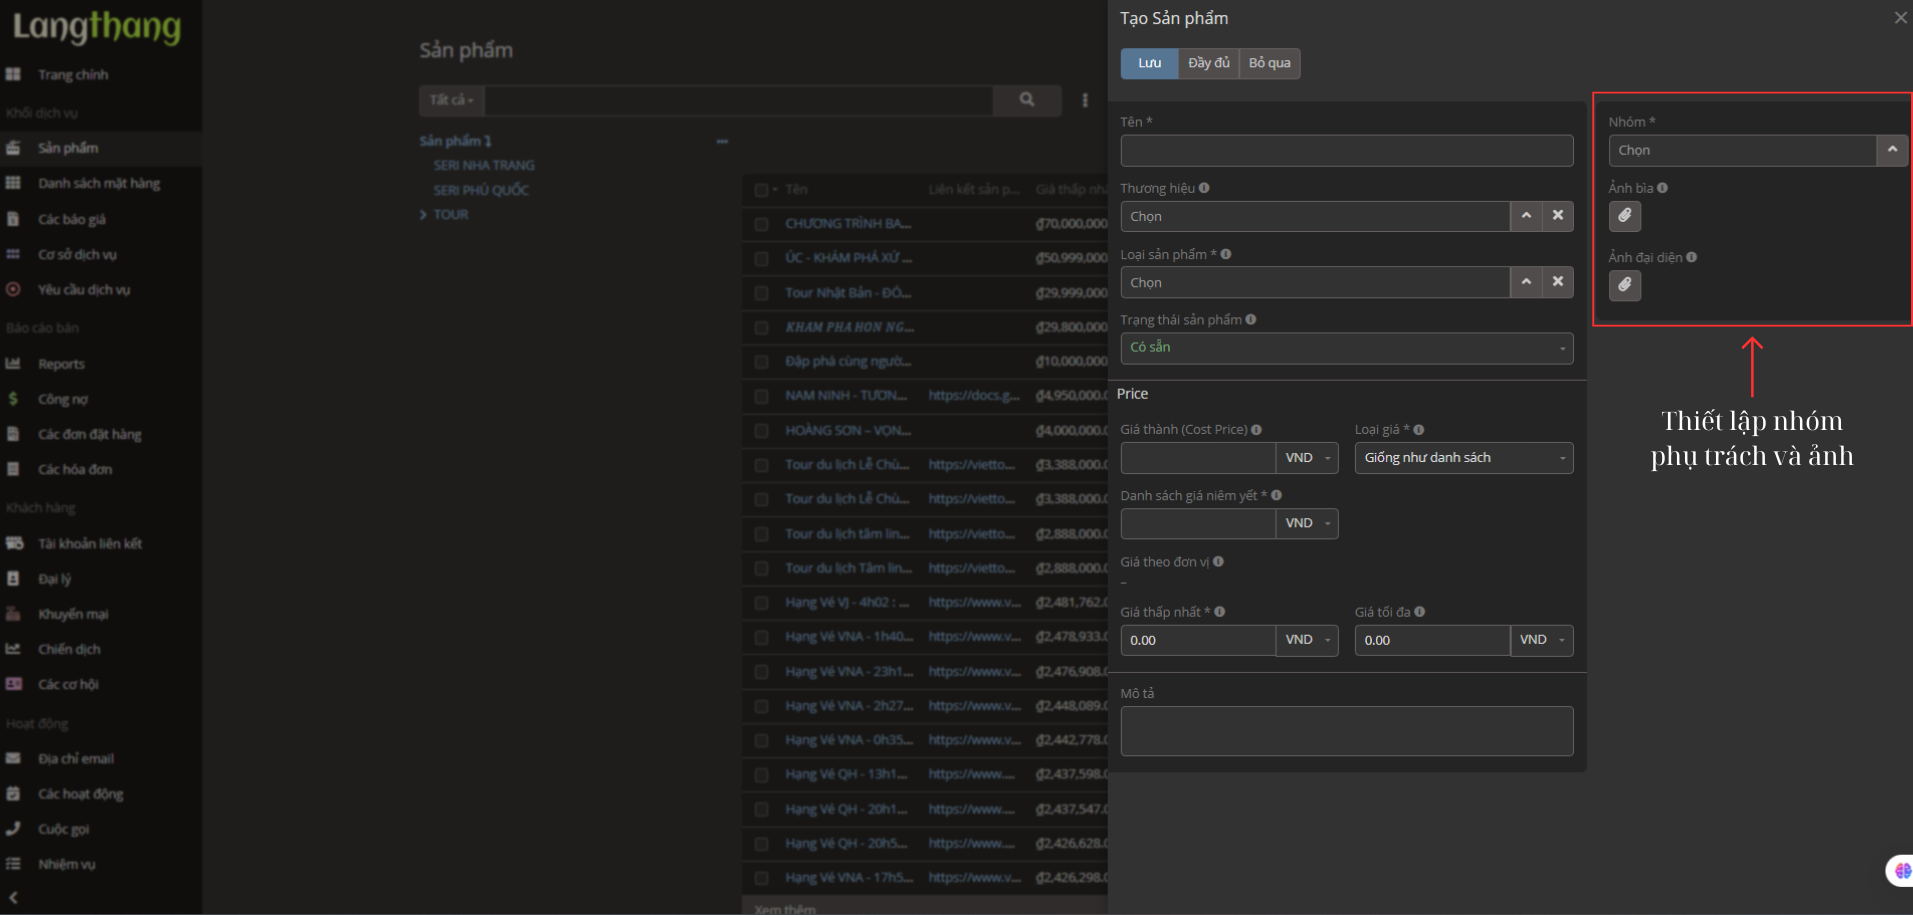
Task: Expand the Trạng thái sản phẩm dropdown
Action: 1346,348
